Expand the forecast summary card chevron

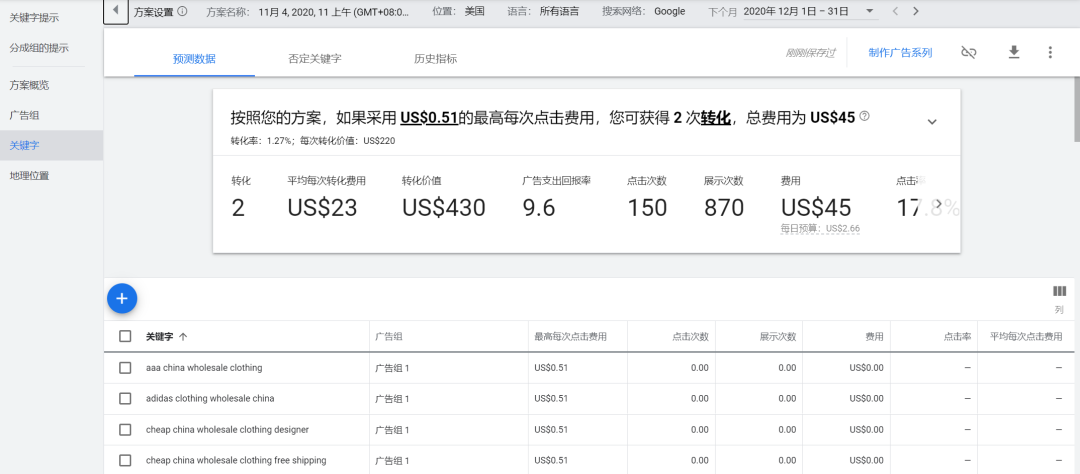pyautogui.click(x=932, y=121)
